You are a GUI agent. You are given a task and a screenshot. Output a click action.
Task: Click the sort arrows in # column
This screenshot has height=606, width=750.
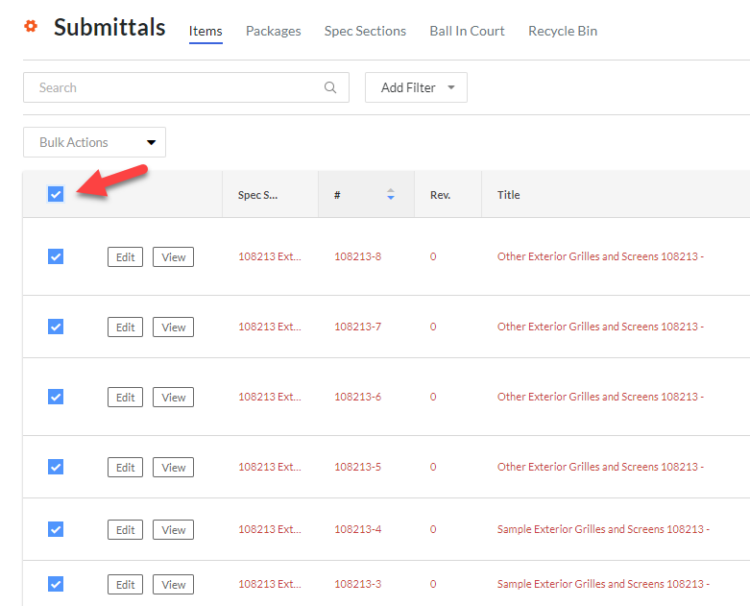pos(391,195)
